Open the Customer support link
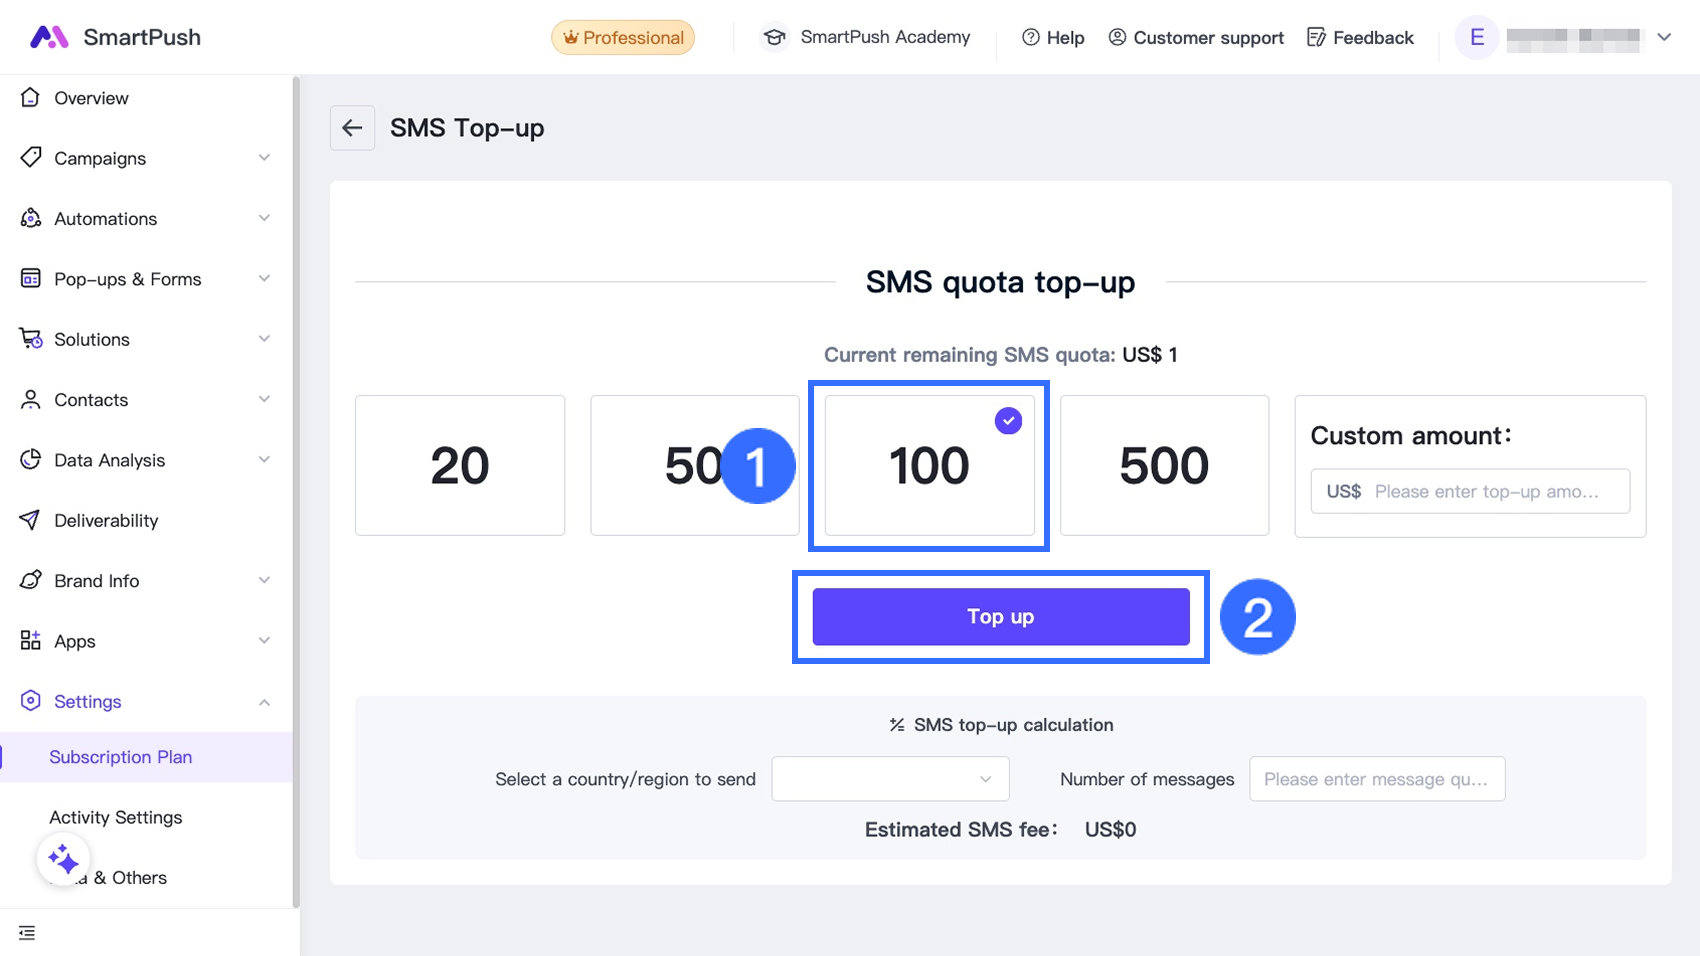The width and height of the screenshot is (1700, 956). click(x=1196, y=37)
